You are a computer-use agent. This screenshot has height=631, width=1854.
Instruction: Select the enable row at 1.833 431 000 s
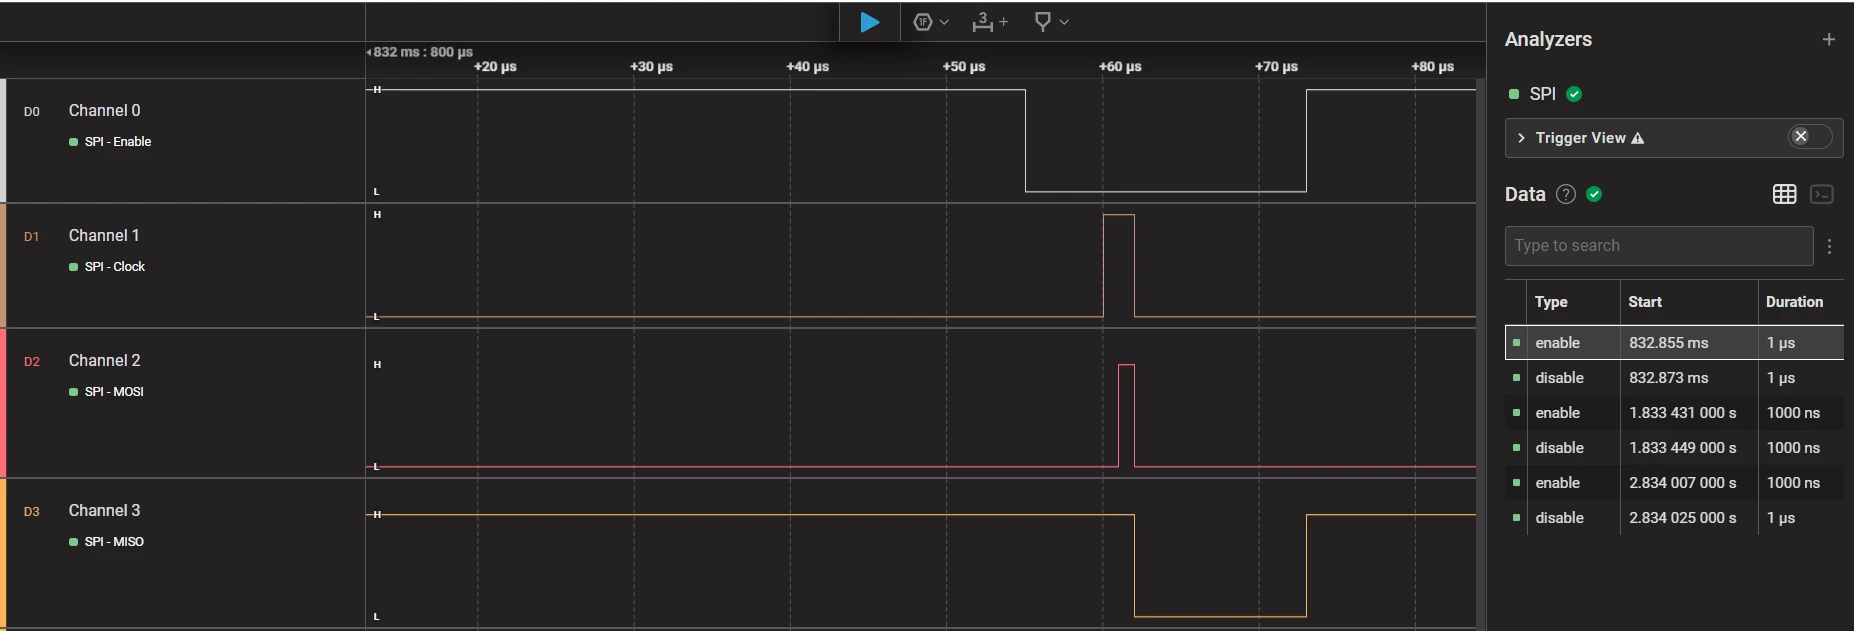click(x=1674, y=413)
